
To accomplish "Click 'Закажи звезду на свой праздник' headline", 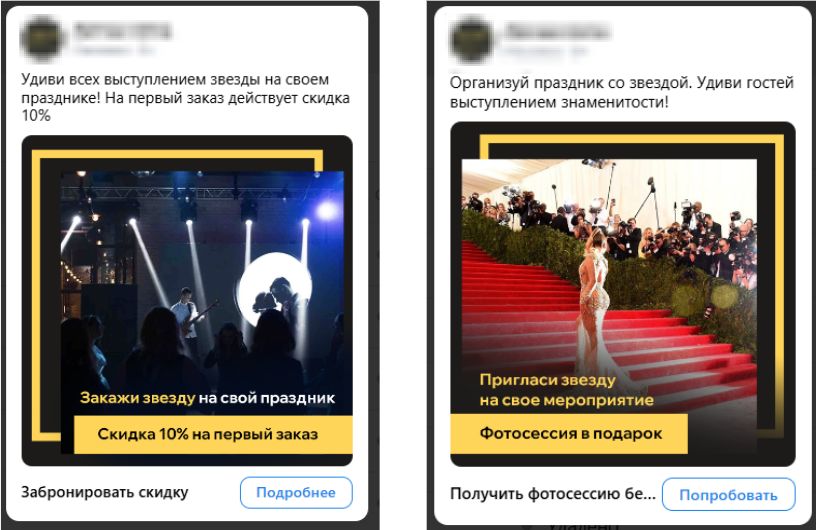I will tap(207, 398).
